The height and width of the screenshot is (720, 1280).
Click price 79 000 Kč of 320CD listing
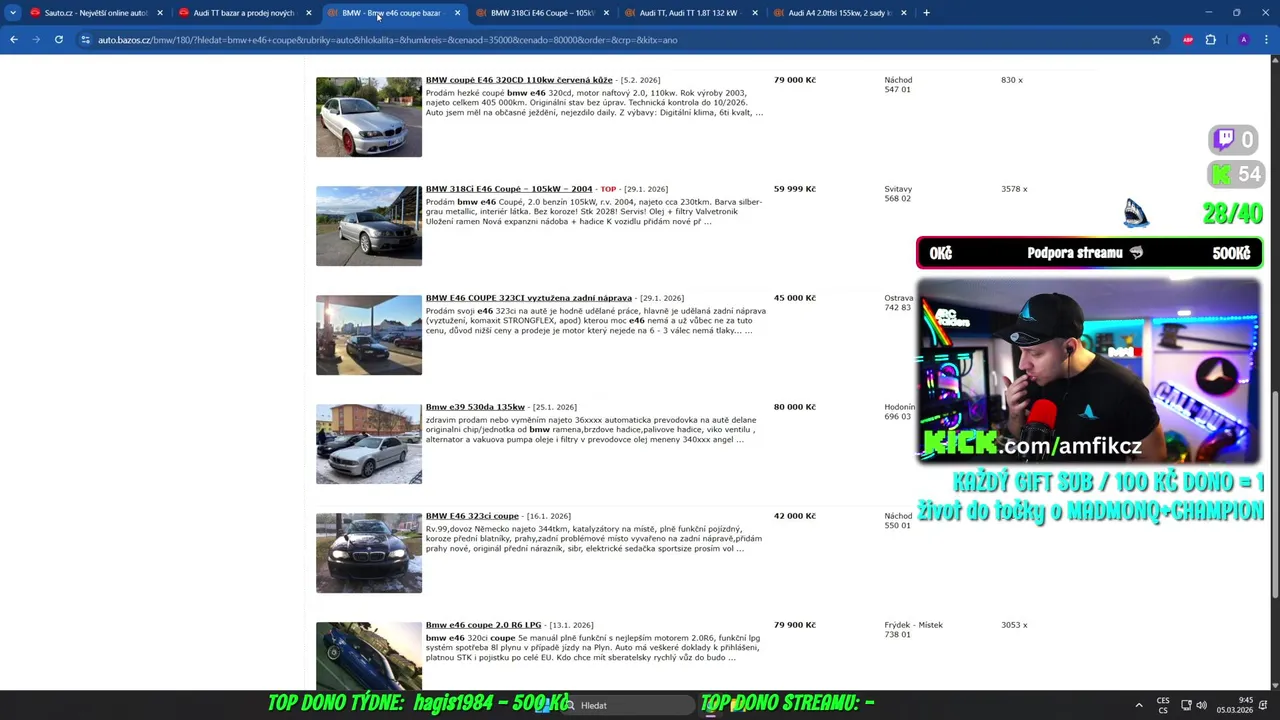[795, 80]
